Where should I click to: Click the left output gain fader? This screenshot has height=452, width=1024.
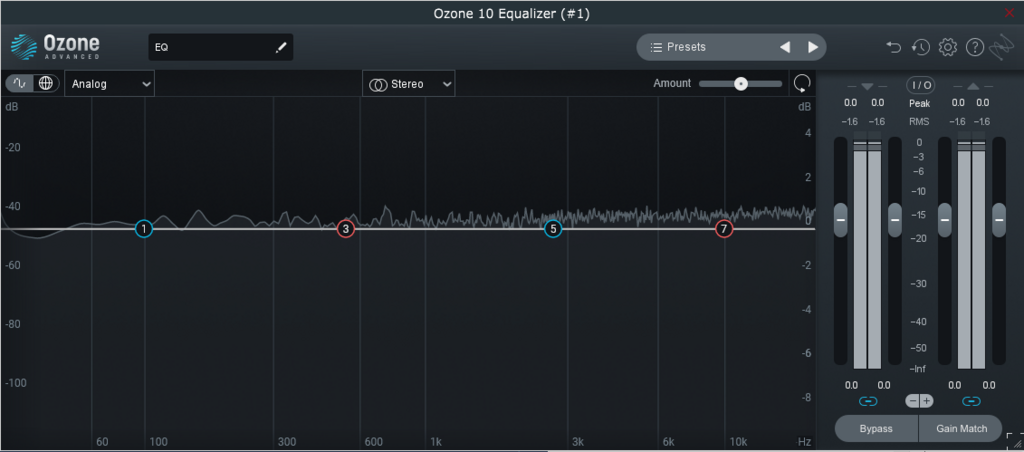[x=945, y=219]
